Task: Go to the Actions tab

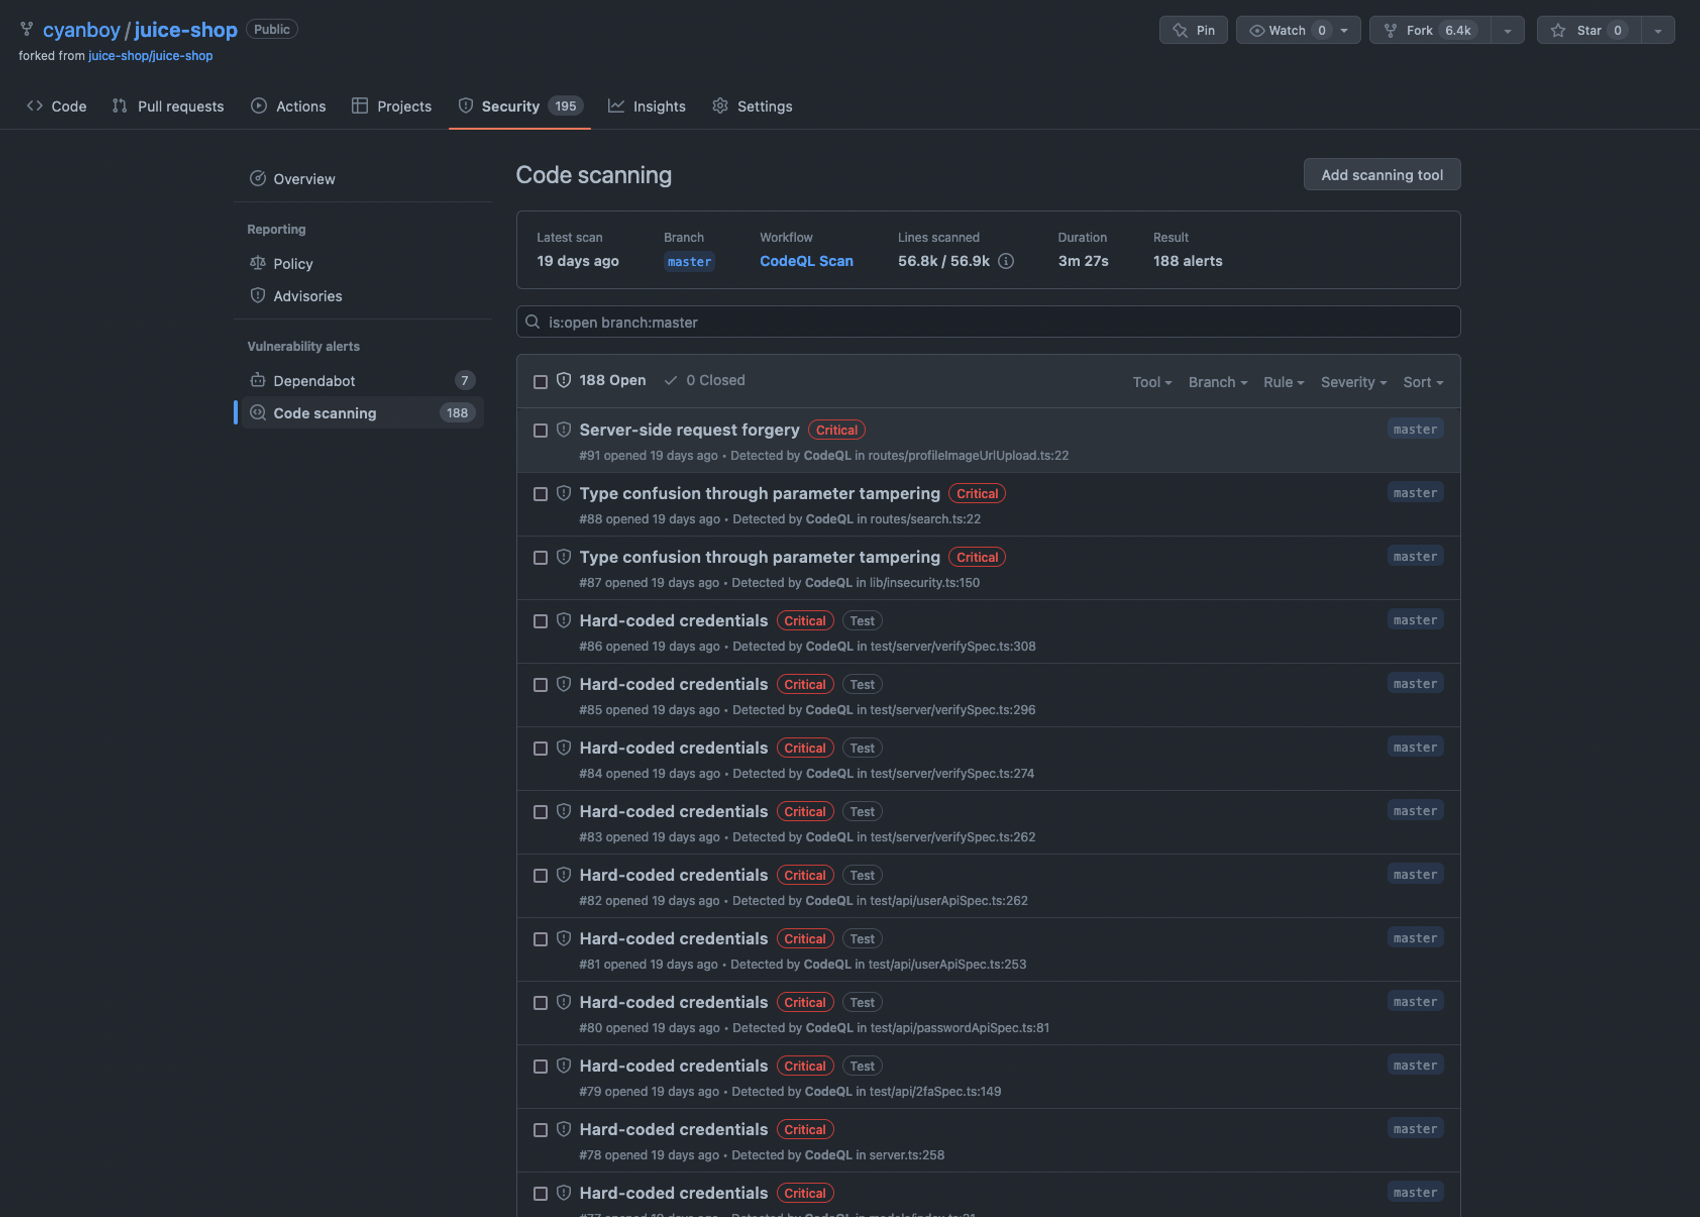Action: [x=288, y=106]
